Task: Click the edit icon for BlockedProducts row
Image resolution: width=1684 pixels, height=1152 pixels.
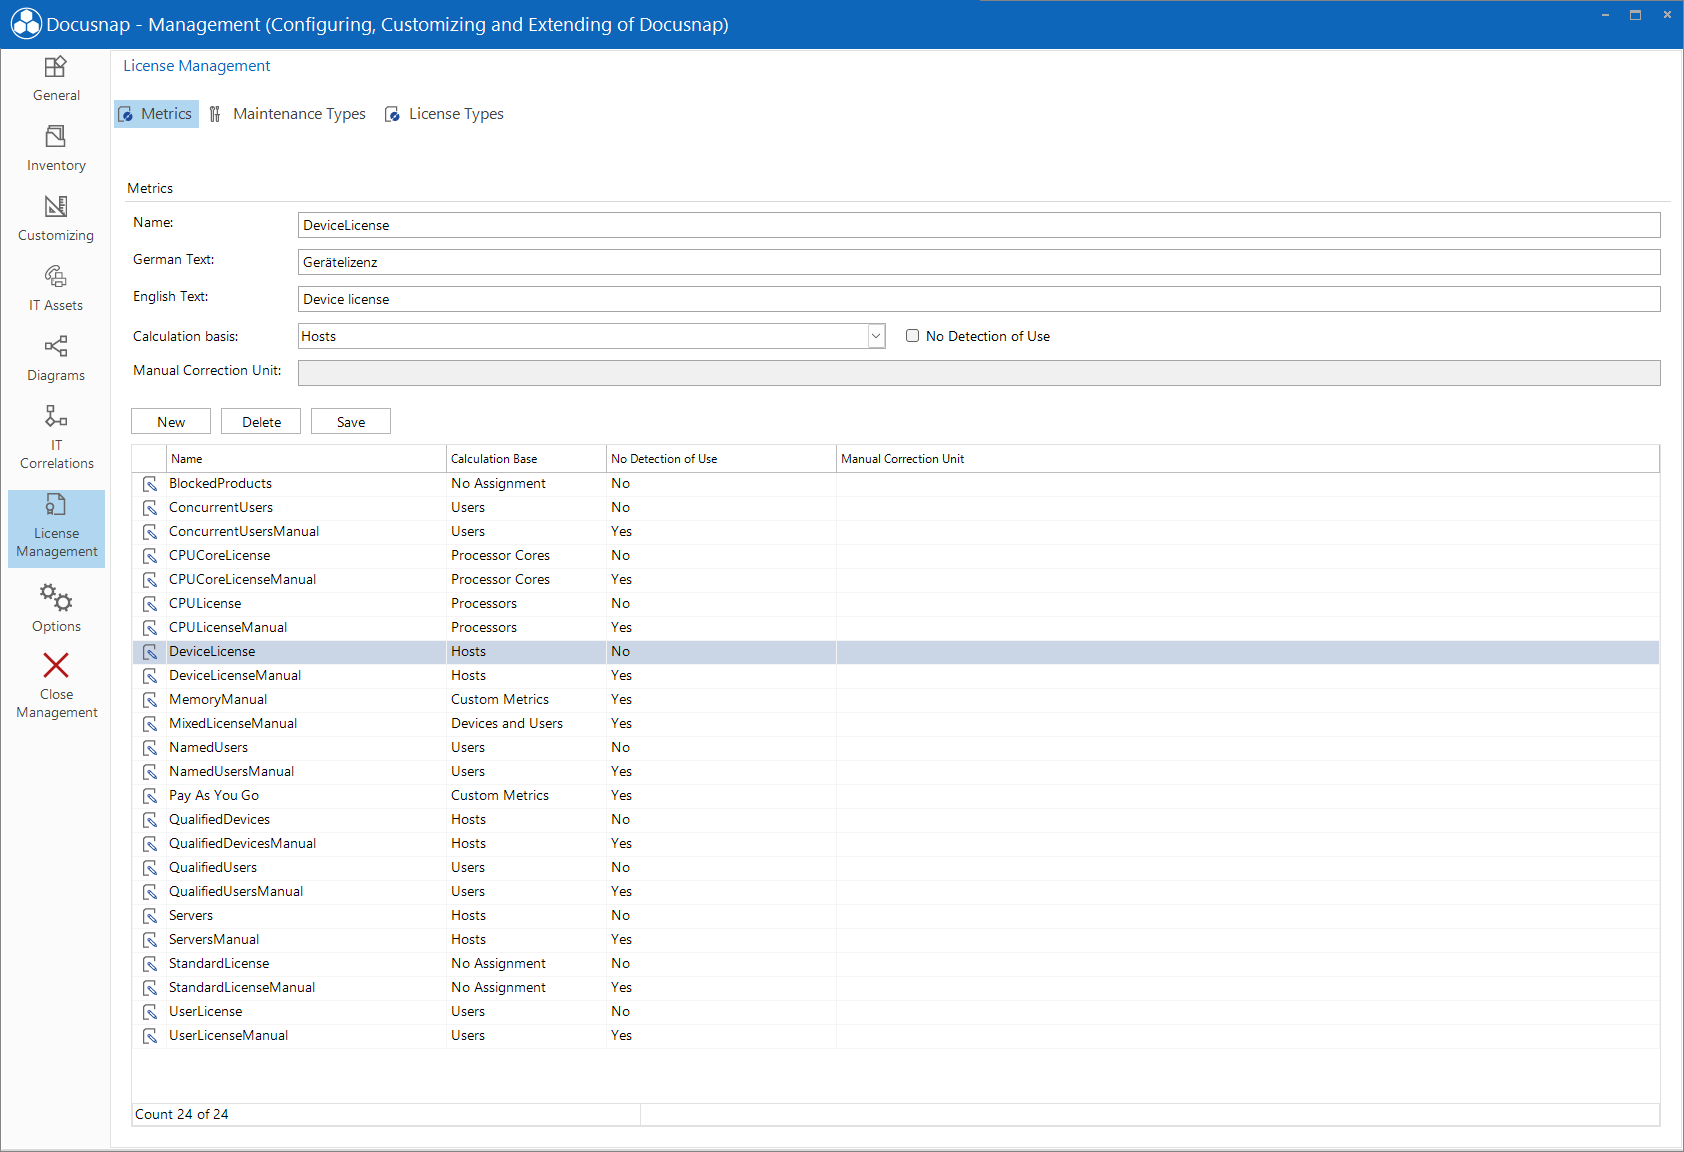Action: tap(150, 484)
